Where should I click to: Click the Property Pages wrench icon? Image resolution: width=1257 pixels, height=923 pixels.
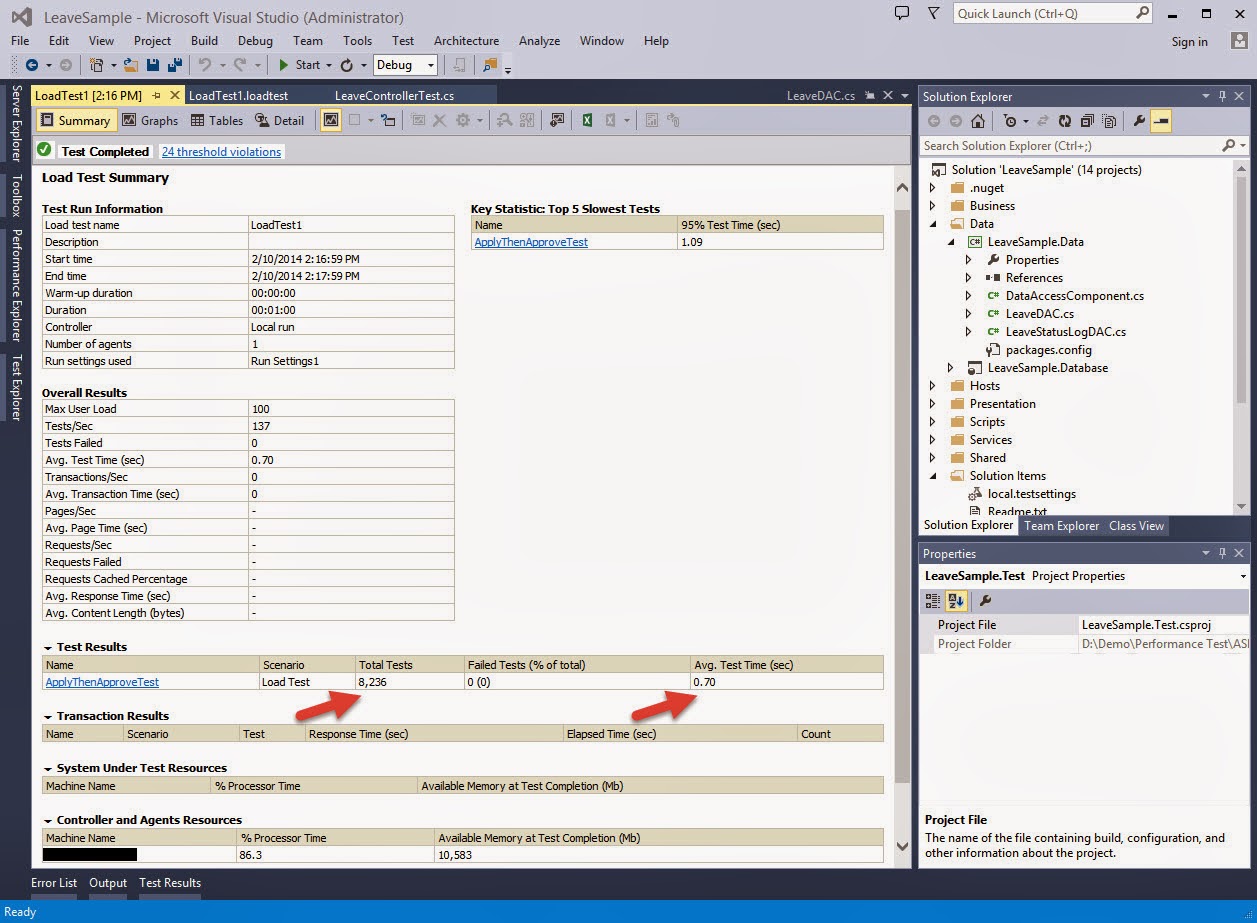point(985,600)
